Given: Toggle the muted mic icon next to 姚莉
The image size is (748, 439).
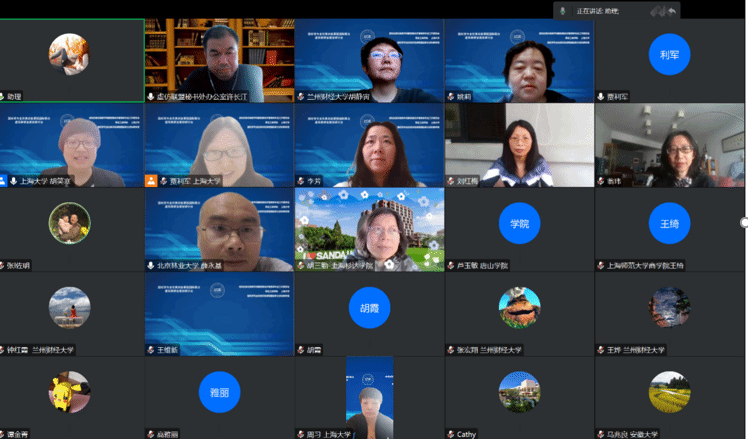Looking at the screenshot, I should pos(451,97).
